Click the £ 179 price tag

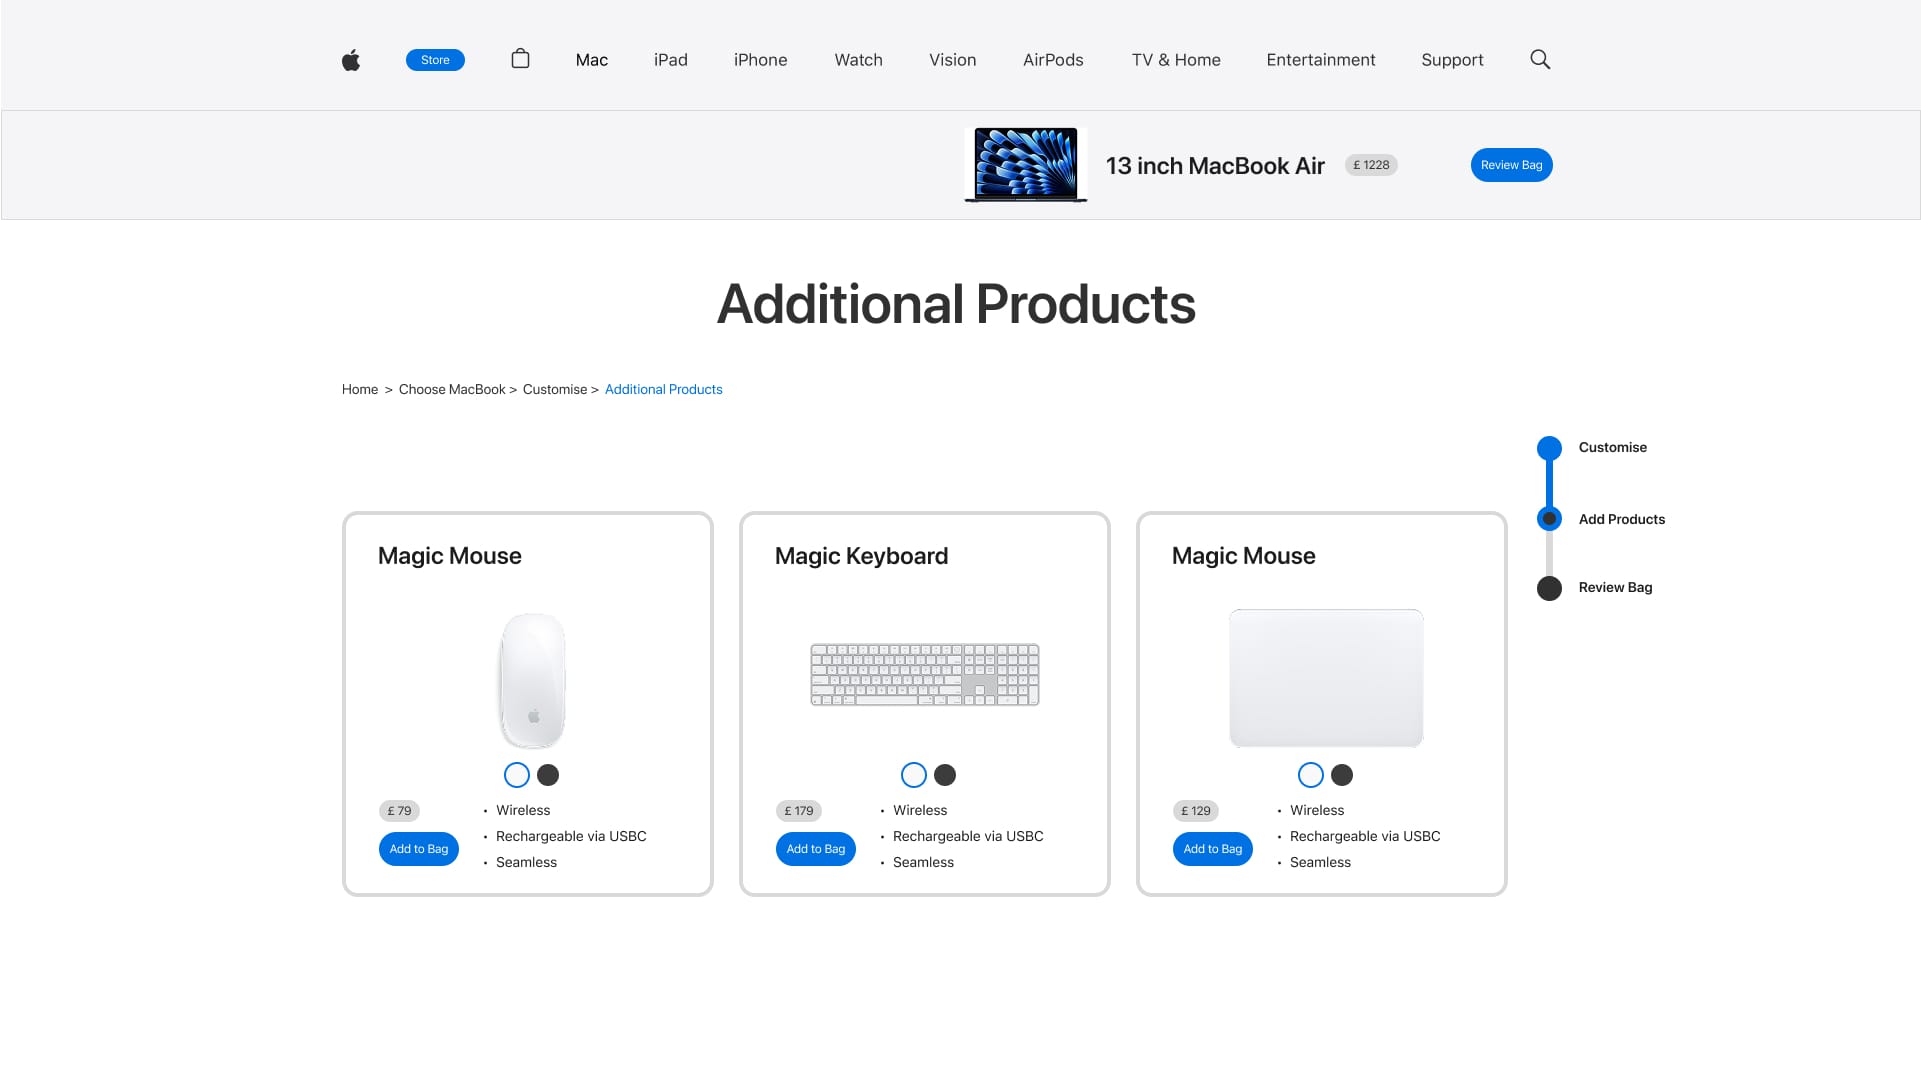coord(799,811)
